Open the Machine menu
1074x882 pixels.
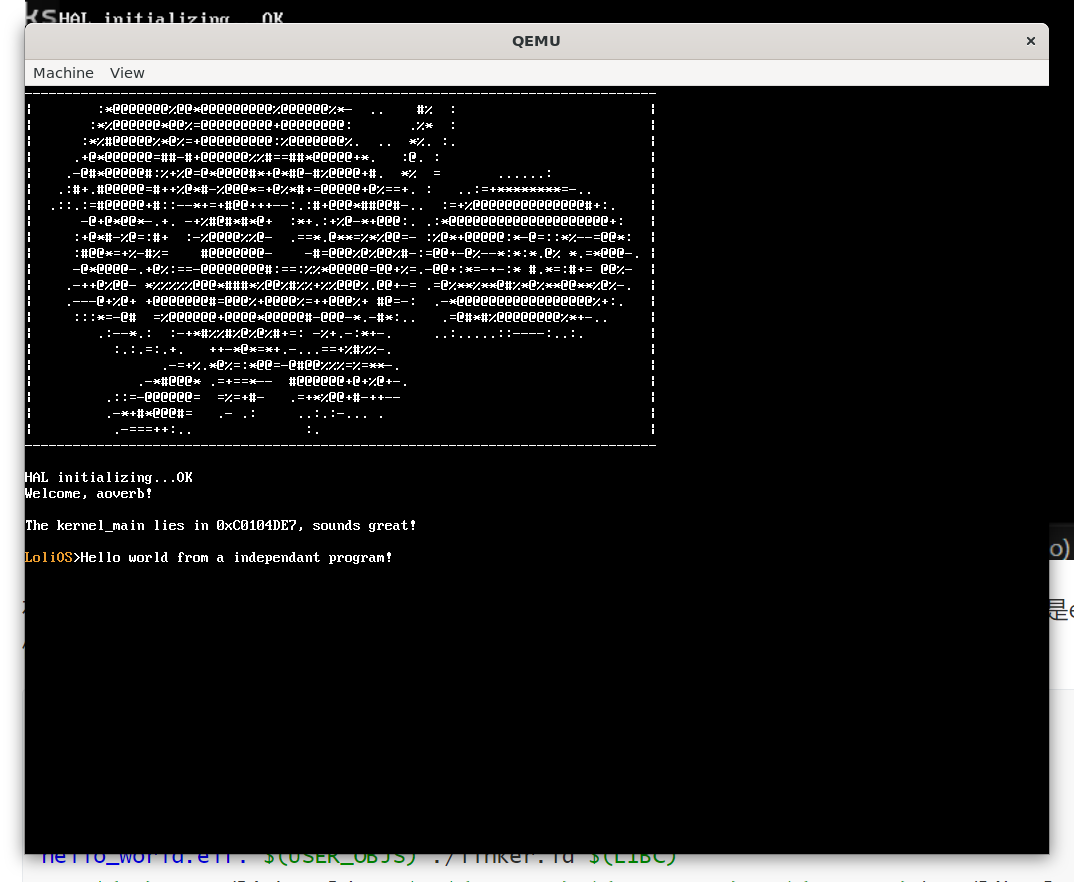[63, 72]
